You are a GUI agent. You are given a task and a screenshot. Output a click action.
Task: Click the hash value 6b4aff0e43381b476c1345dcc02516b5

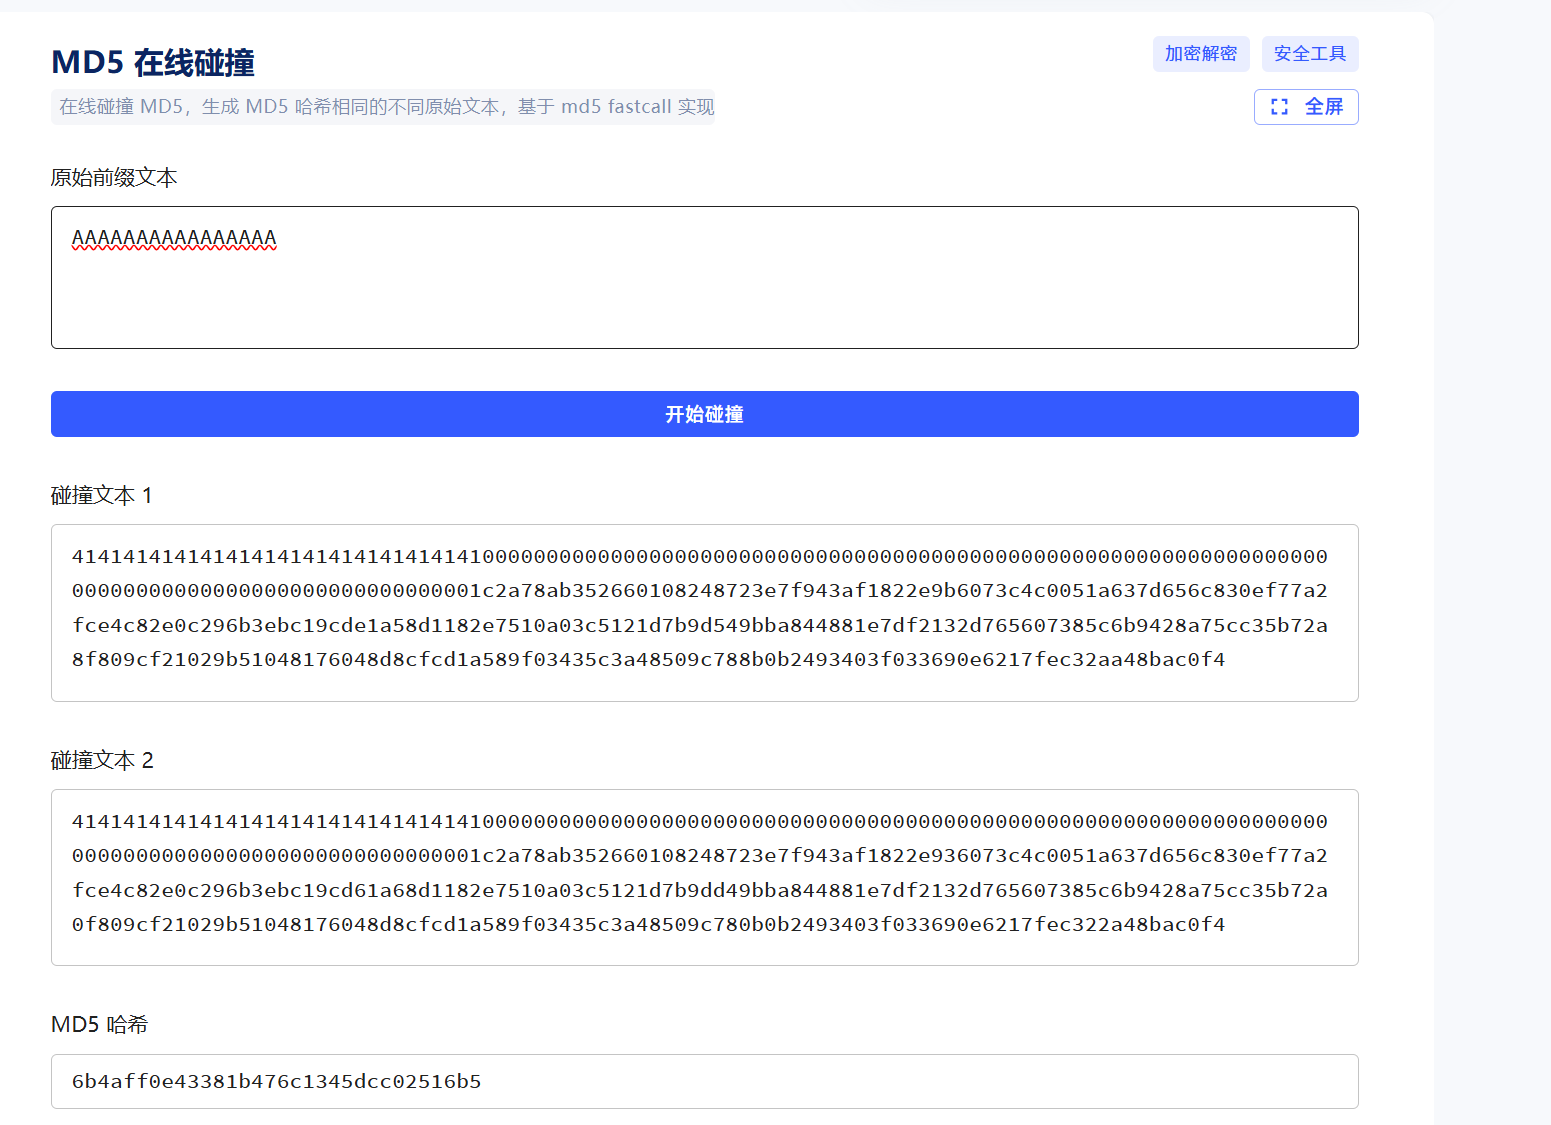[276, 1081]
